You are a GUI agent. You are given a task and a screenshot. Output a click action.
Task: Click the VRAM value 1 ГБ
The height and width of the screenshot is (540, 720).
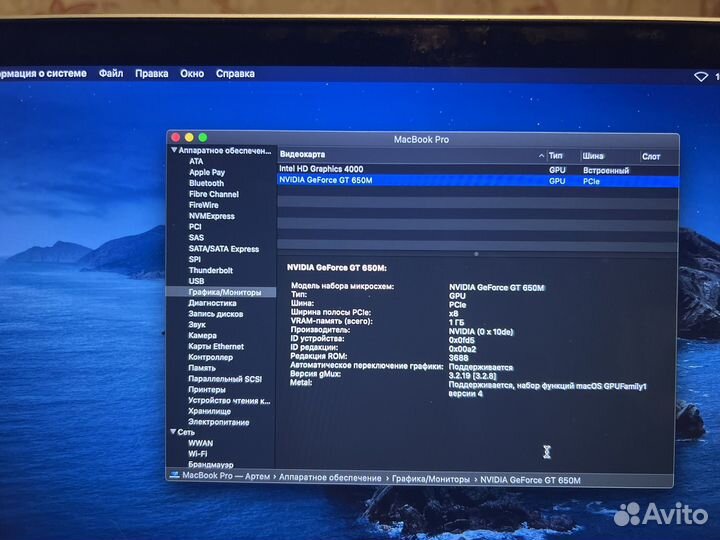456,322
